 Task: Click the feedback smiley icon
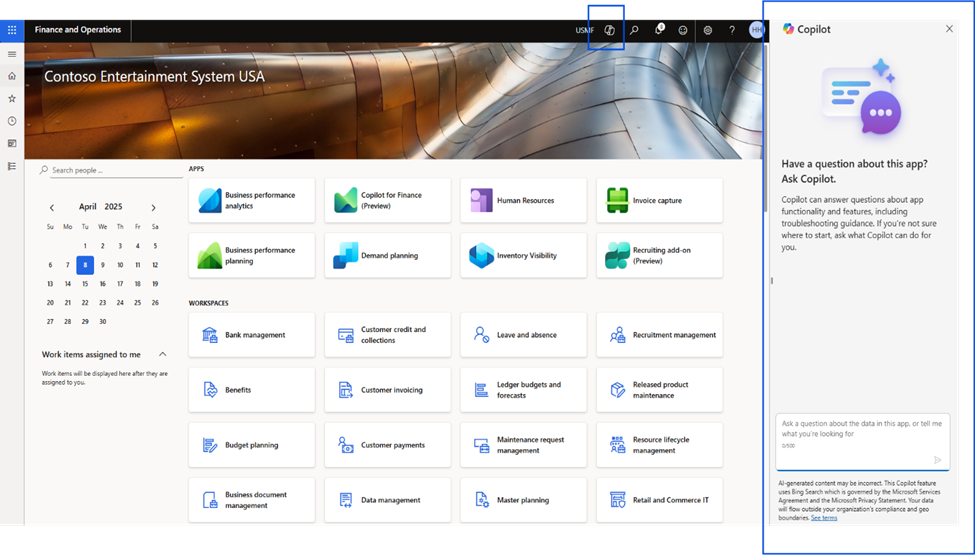click(683, 30)
